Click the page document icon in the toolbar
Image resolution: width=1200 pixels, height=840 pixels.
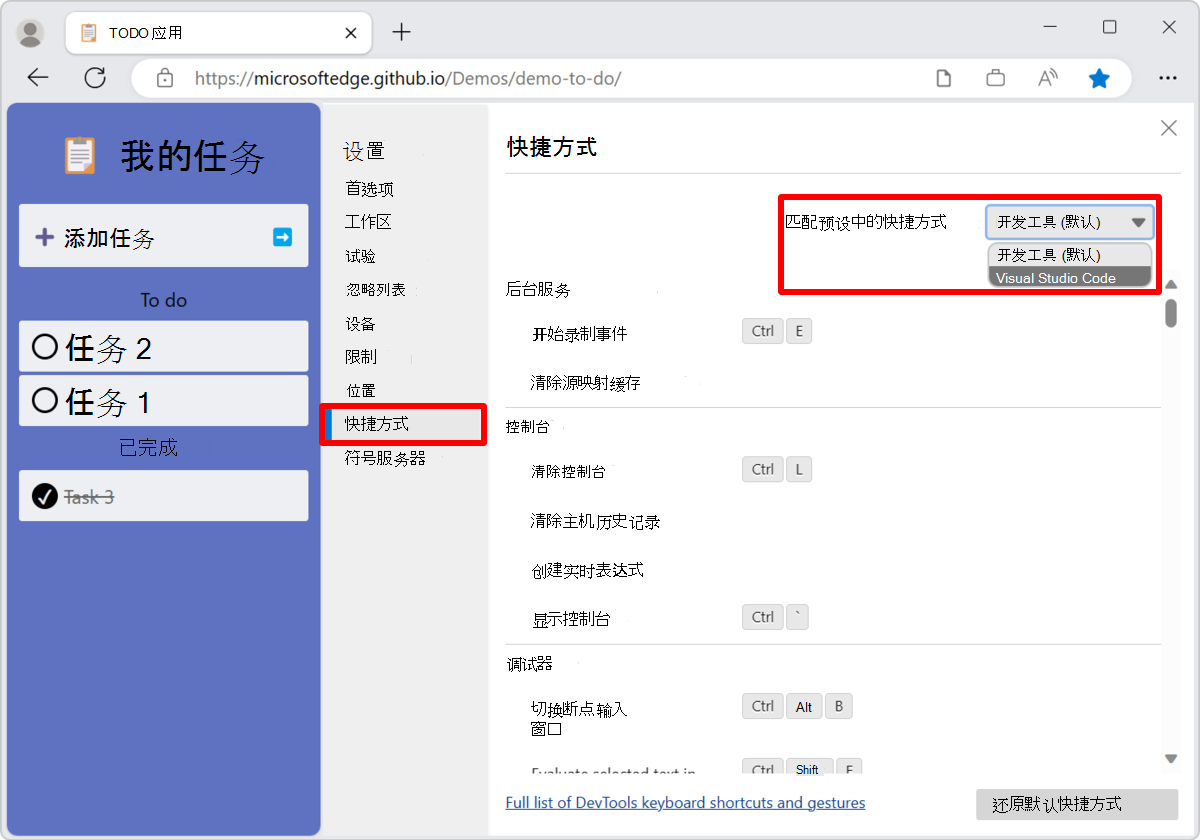(x=943, y=76)
